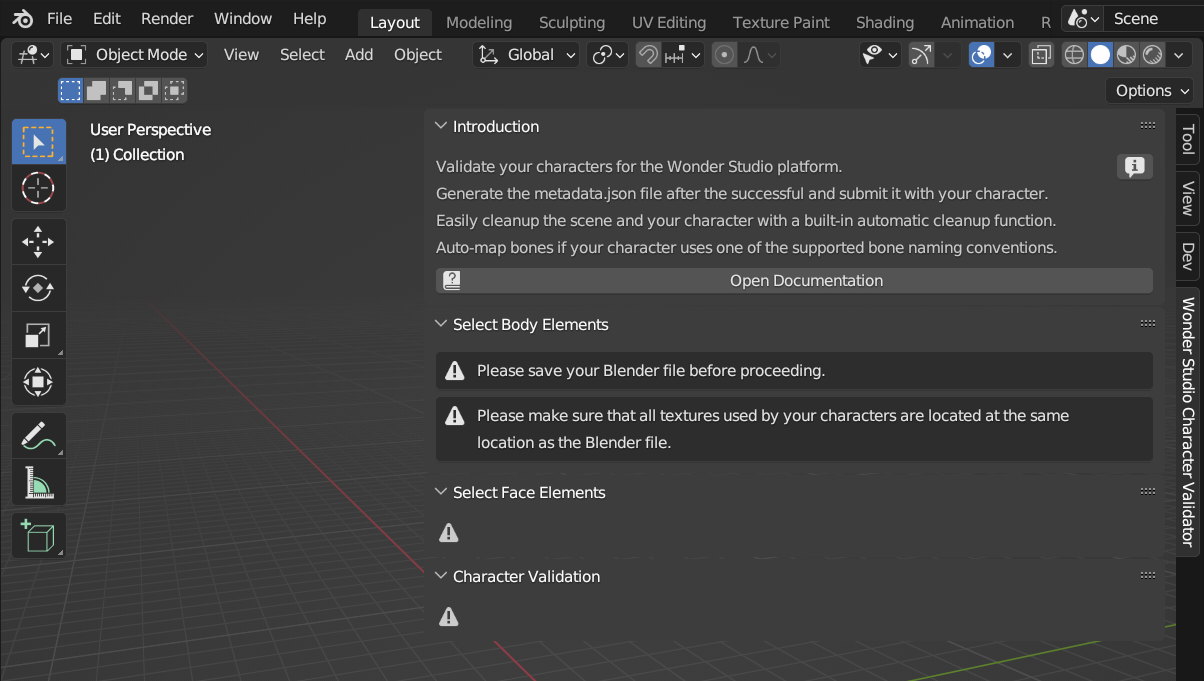Select the Scale tool

38,335
